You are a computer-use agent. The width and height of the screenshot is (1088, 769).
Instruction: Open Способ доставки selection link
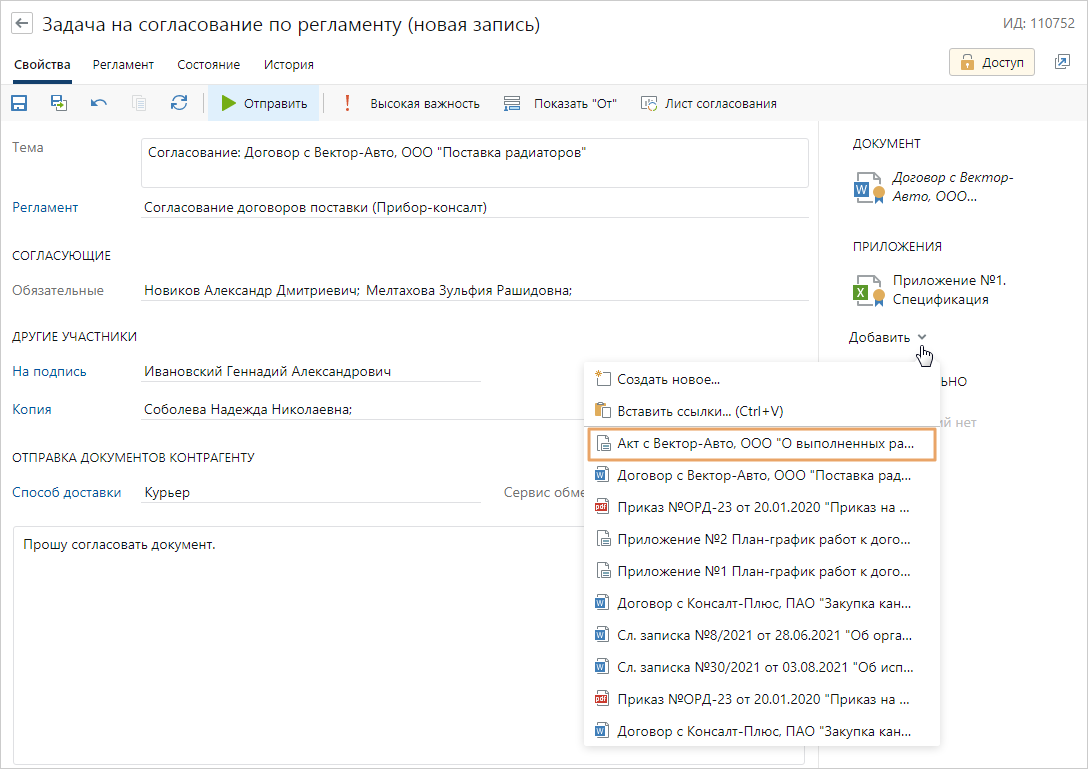pos(66,492)
